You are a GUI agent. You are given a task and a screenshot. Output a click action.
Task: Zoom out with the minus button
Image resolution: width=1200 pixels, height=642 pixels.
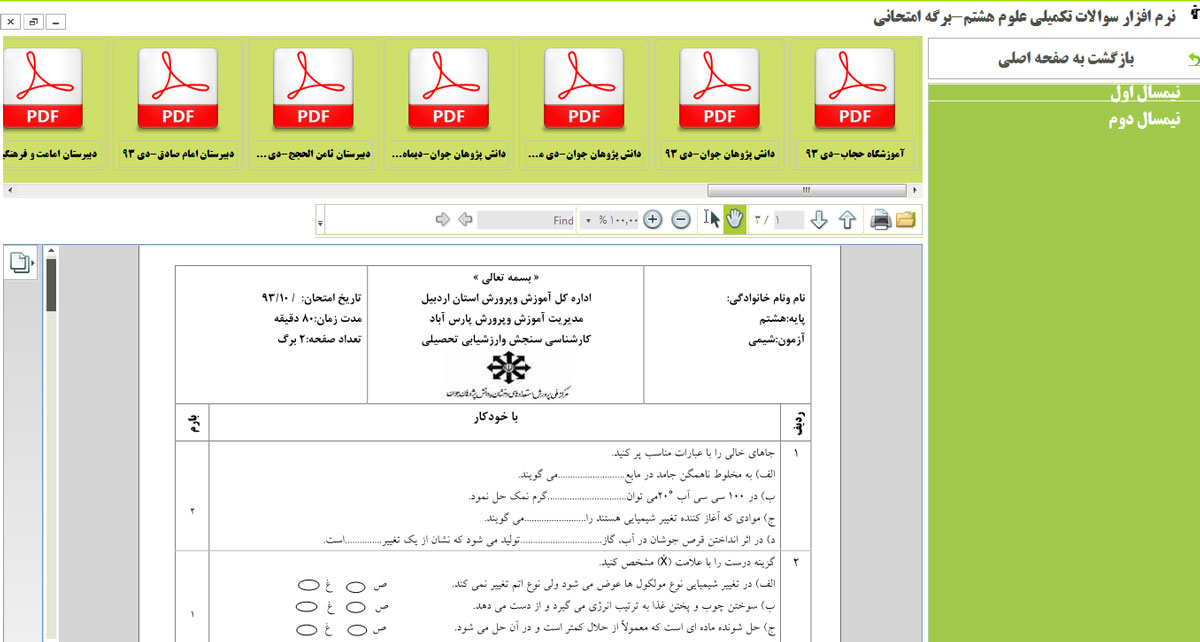[x=681, y=220]
